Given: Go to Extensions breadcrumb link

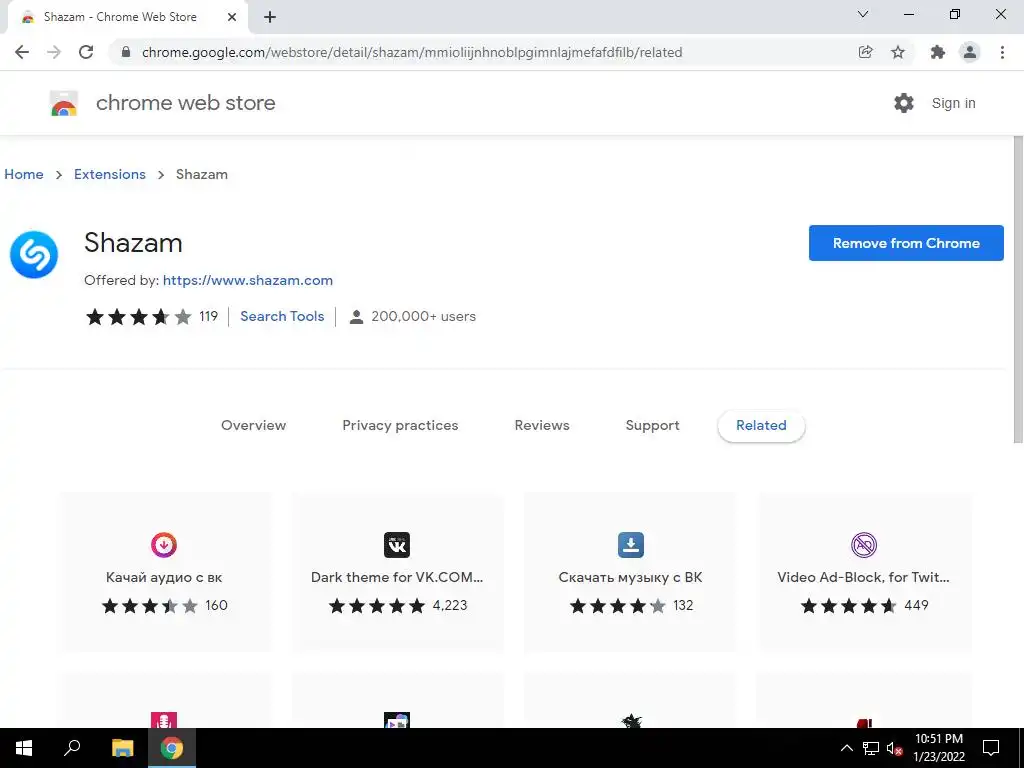Looking at the screenshot, I should [x=110, y=174].
